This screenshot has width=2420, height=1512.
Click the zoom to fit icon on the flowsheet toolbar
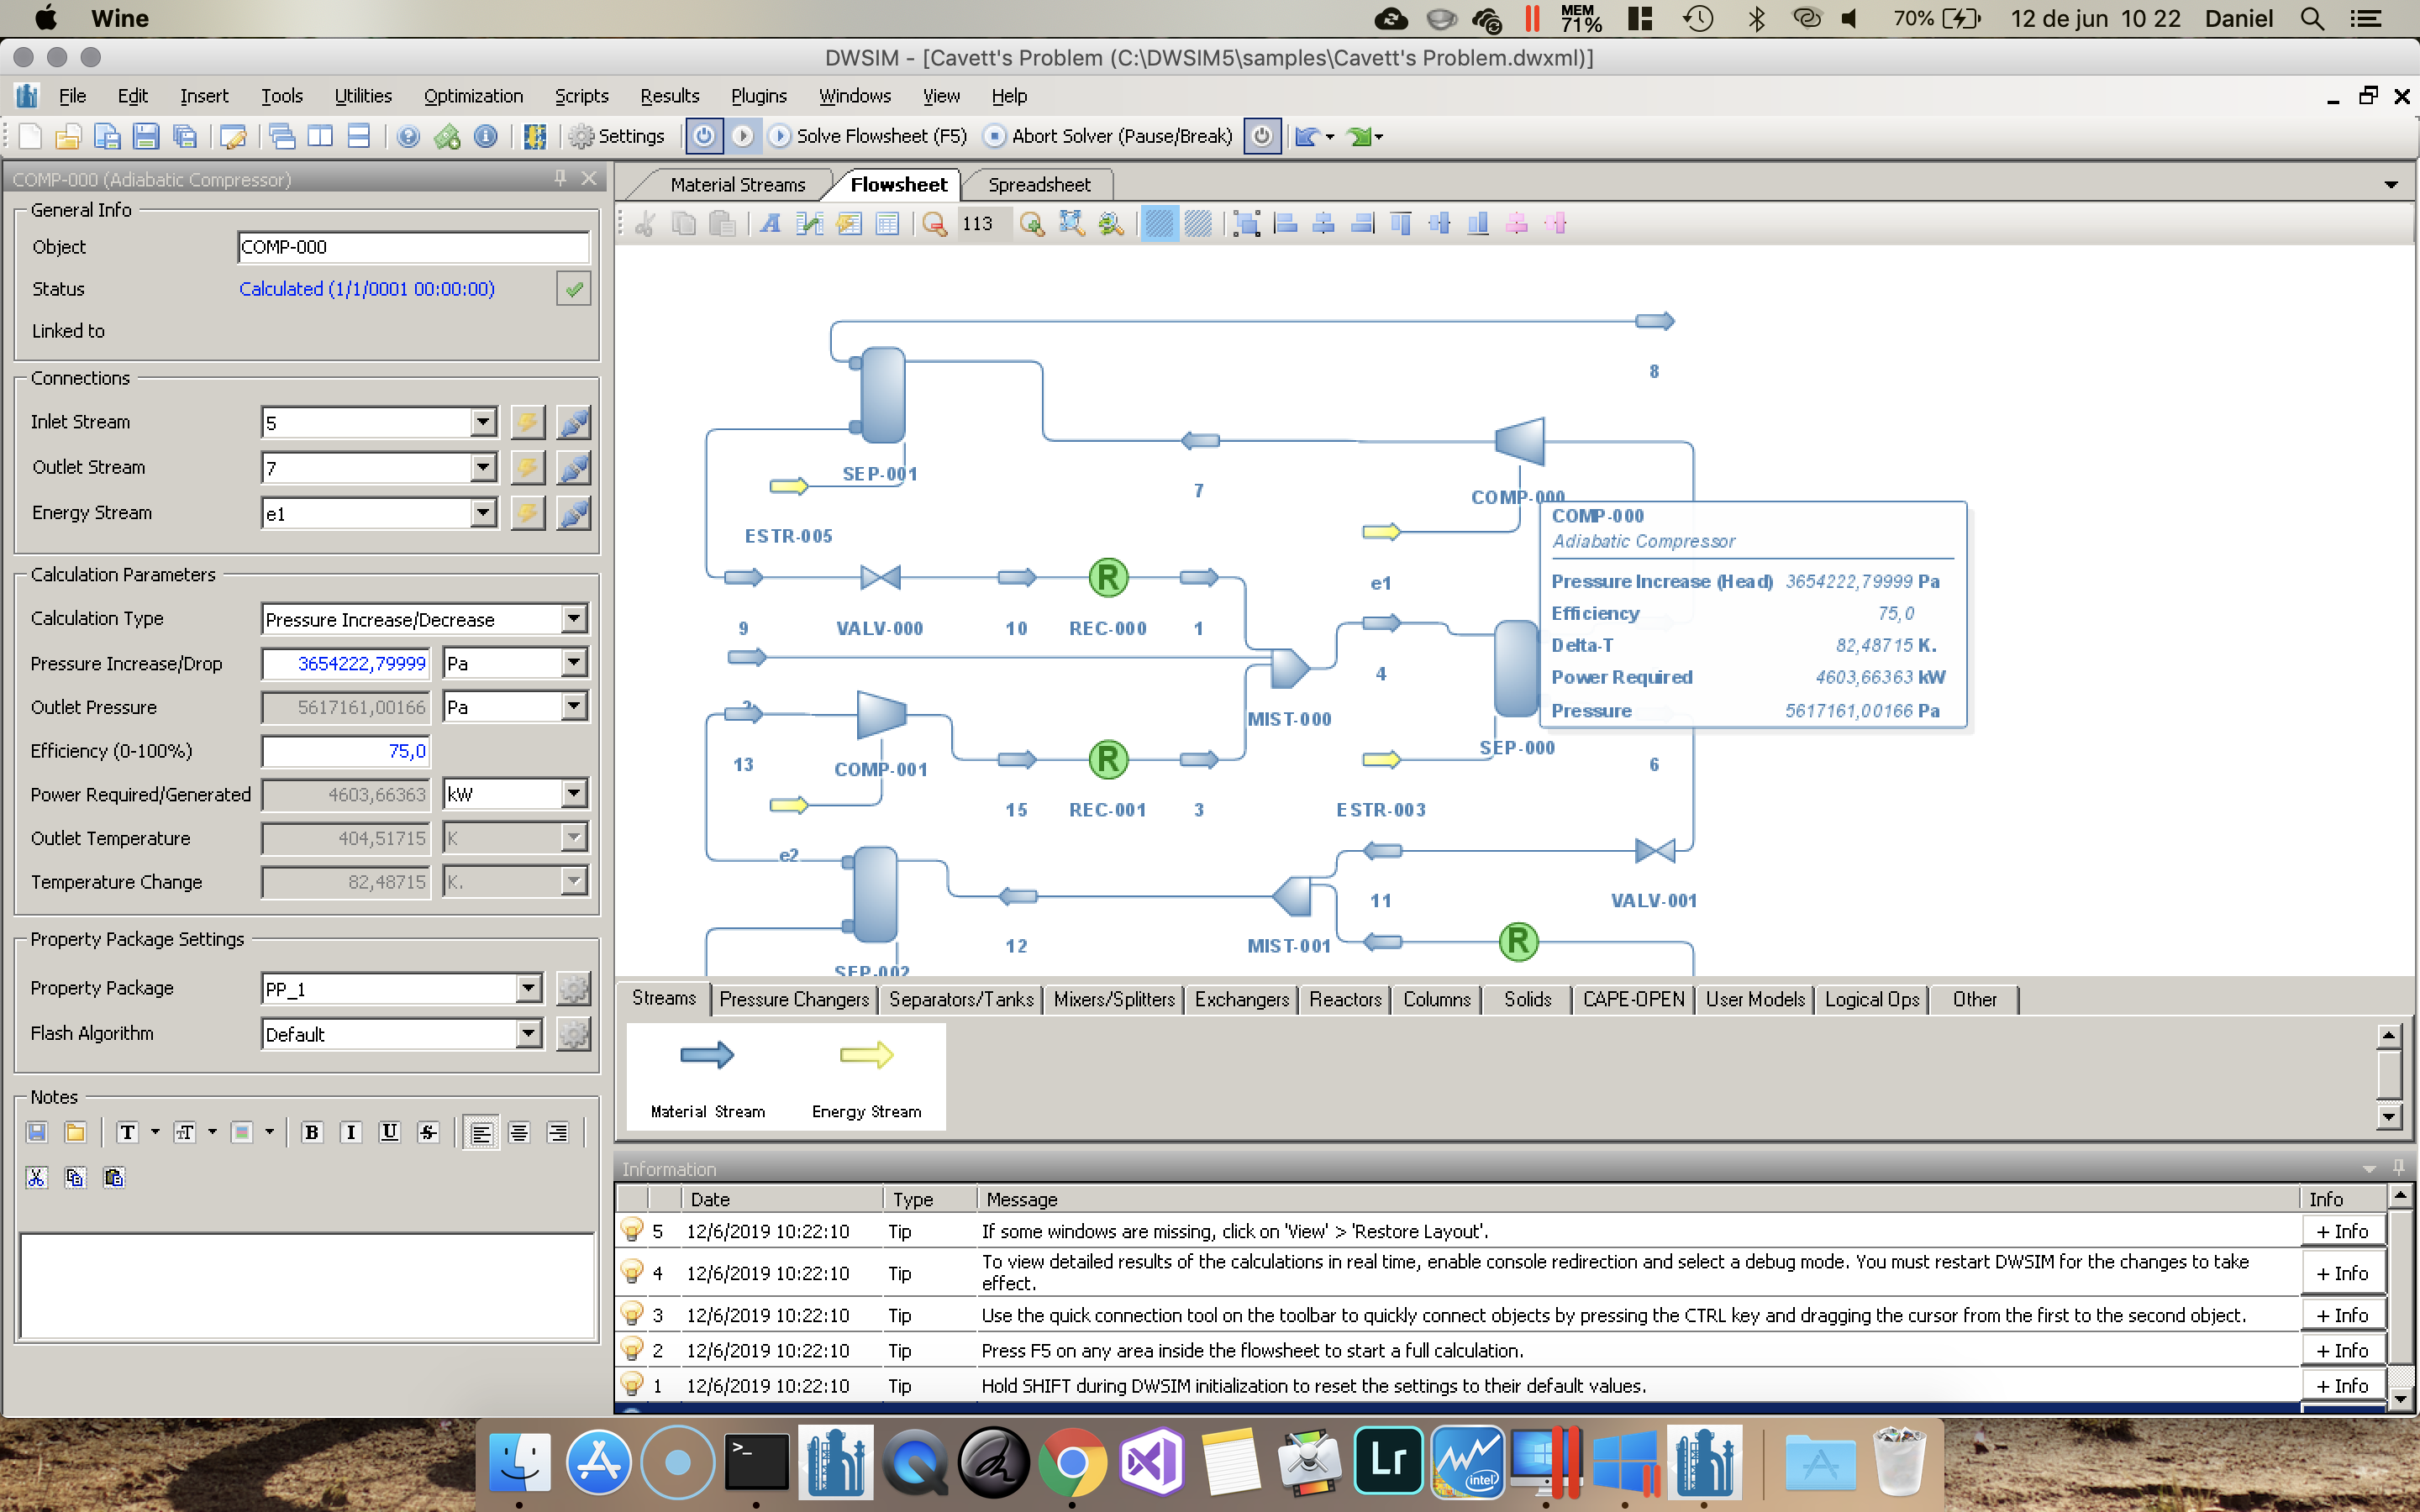1071,224
